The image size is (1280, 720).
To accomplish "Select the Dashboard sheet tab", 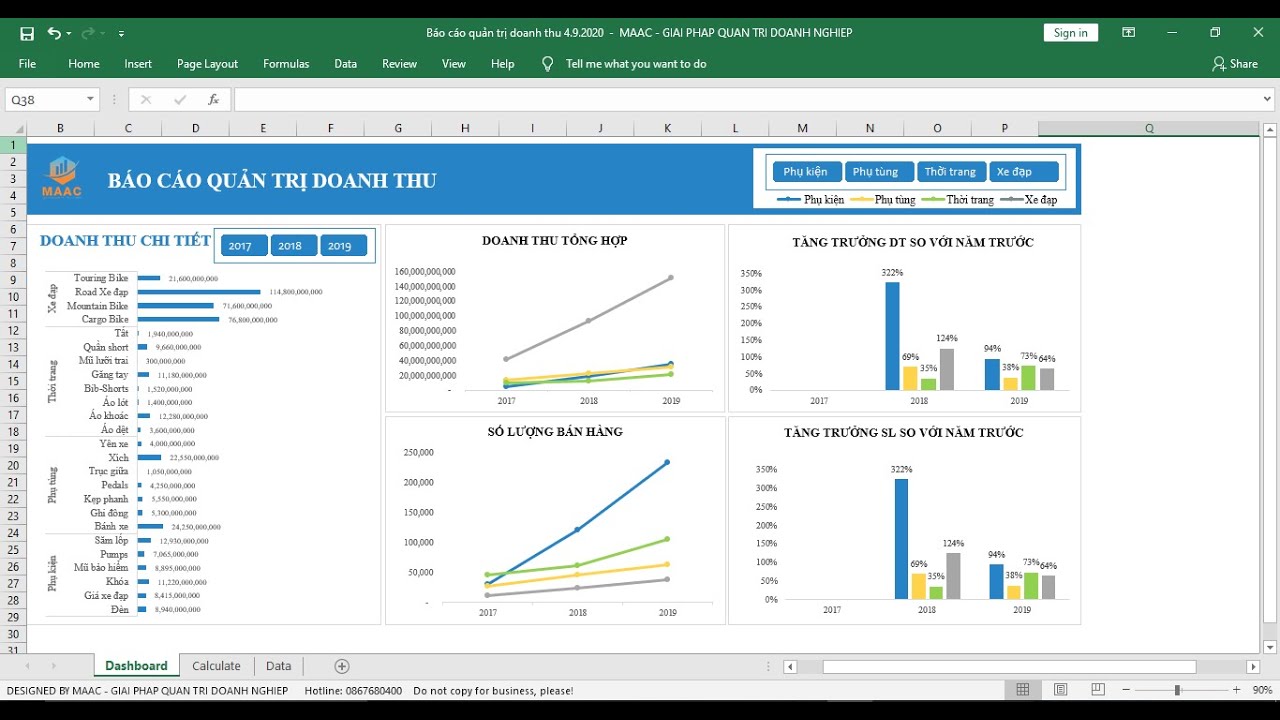I will 136,666.
